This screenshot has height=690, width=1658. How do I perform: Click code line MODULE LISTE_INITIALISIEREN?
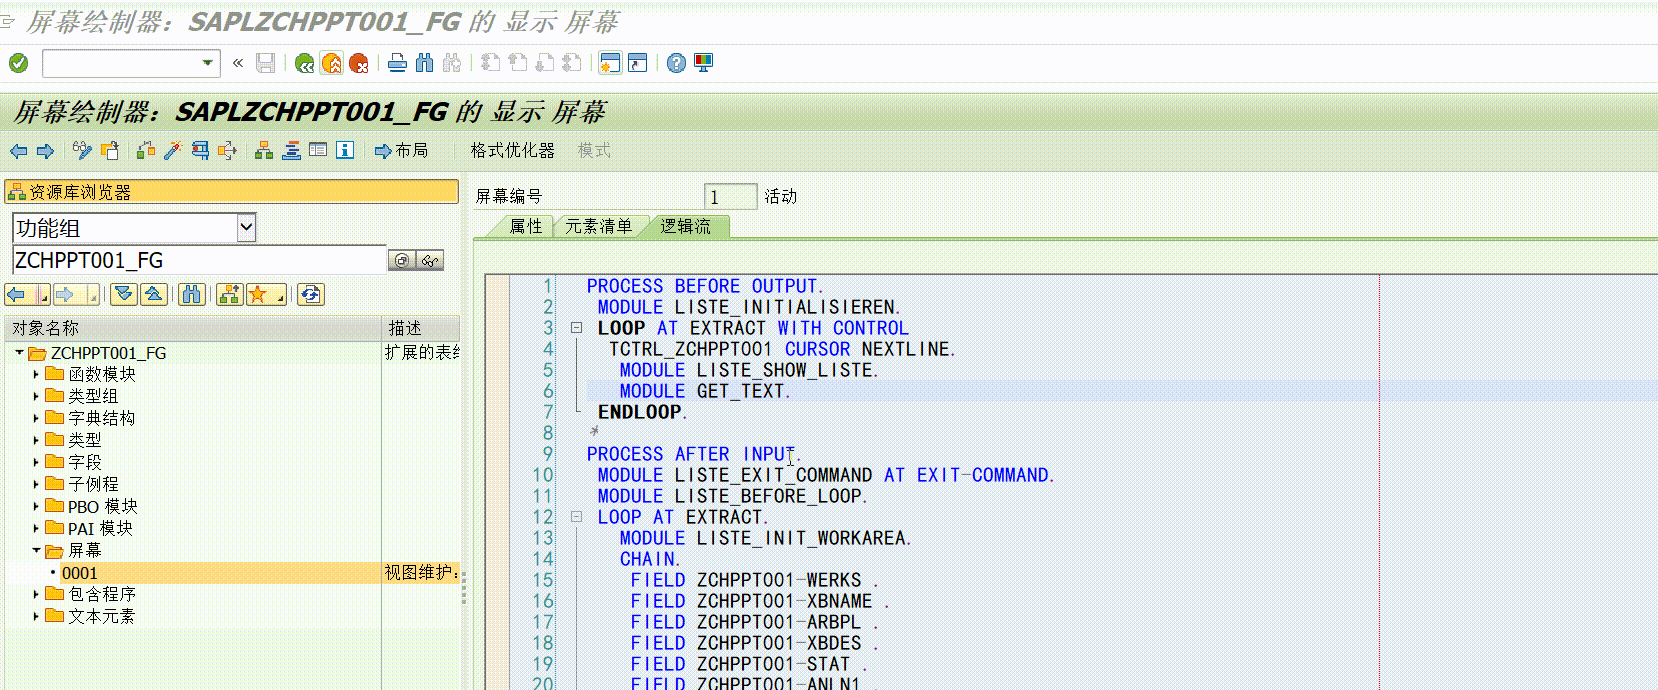pyautogui.click(x=749, y=307)
